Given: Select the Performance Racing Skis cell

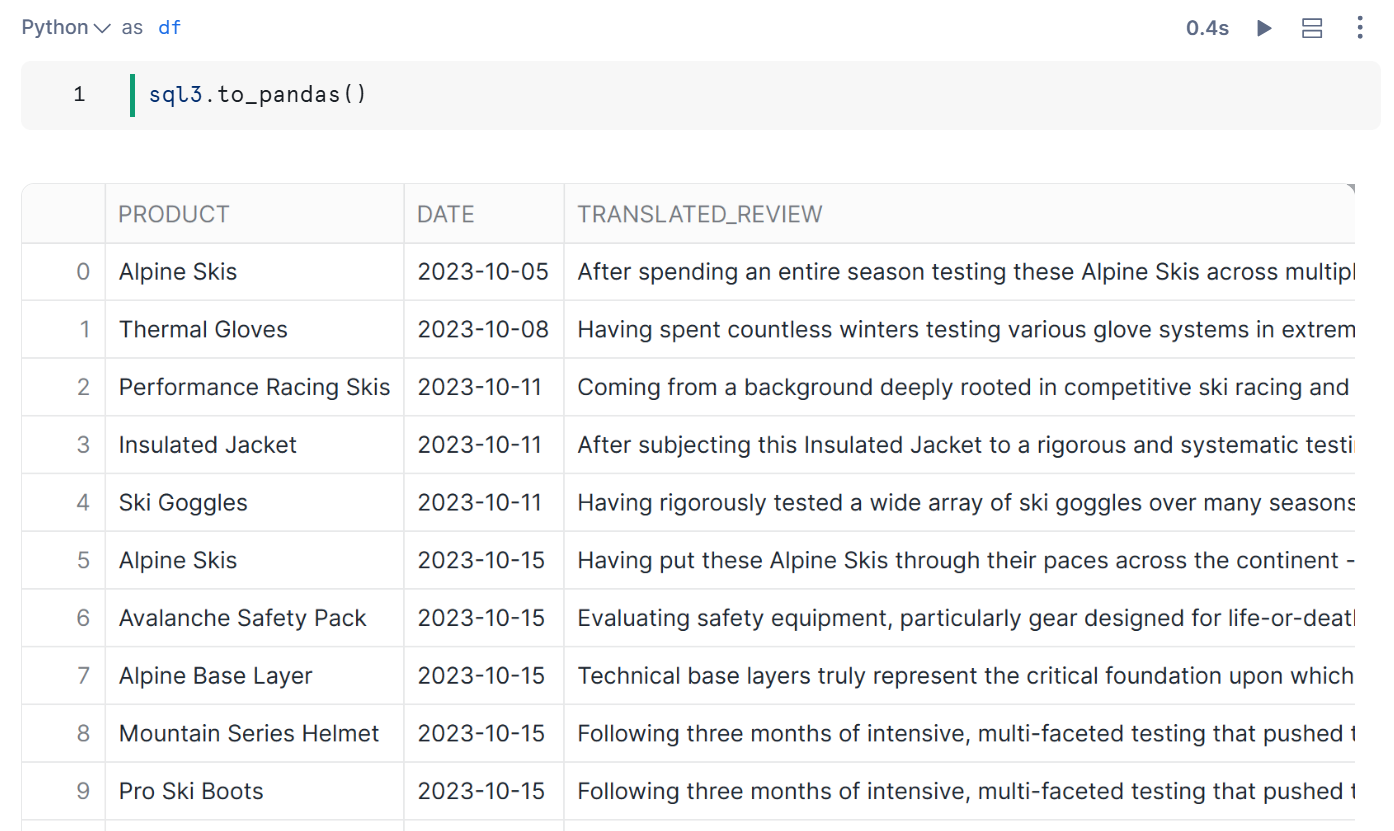Looking at the screenshot, I should click(x=254, y=388).
